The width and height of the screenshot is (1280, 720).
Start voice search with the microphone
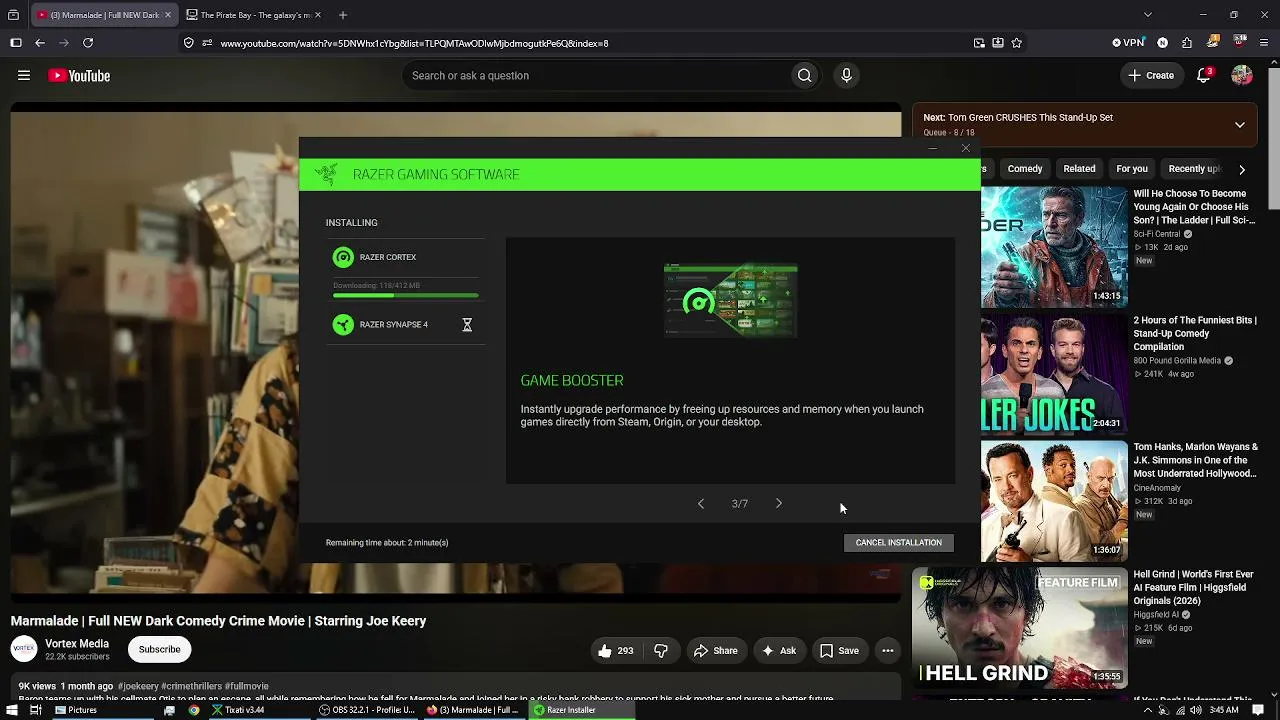click(x=846, y=76)
